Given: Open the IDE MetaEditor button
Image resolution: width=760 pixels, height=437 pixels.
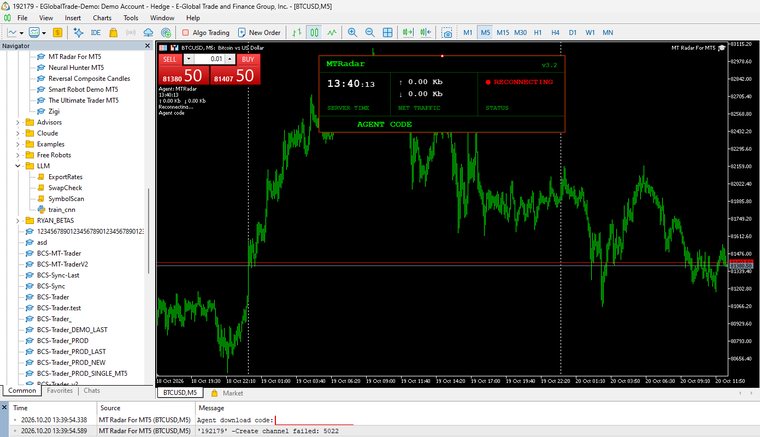Looking at the screenshot, I should click(x=95, y=32).
